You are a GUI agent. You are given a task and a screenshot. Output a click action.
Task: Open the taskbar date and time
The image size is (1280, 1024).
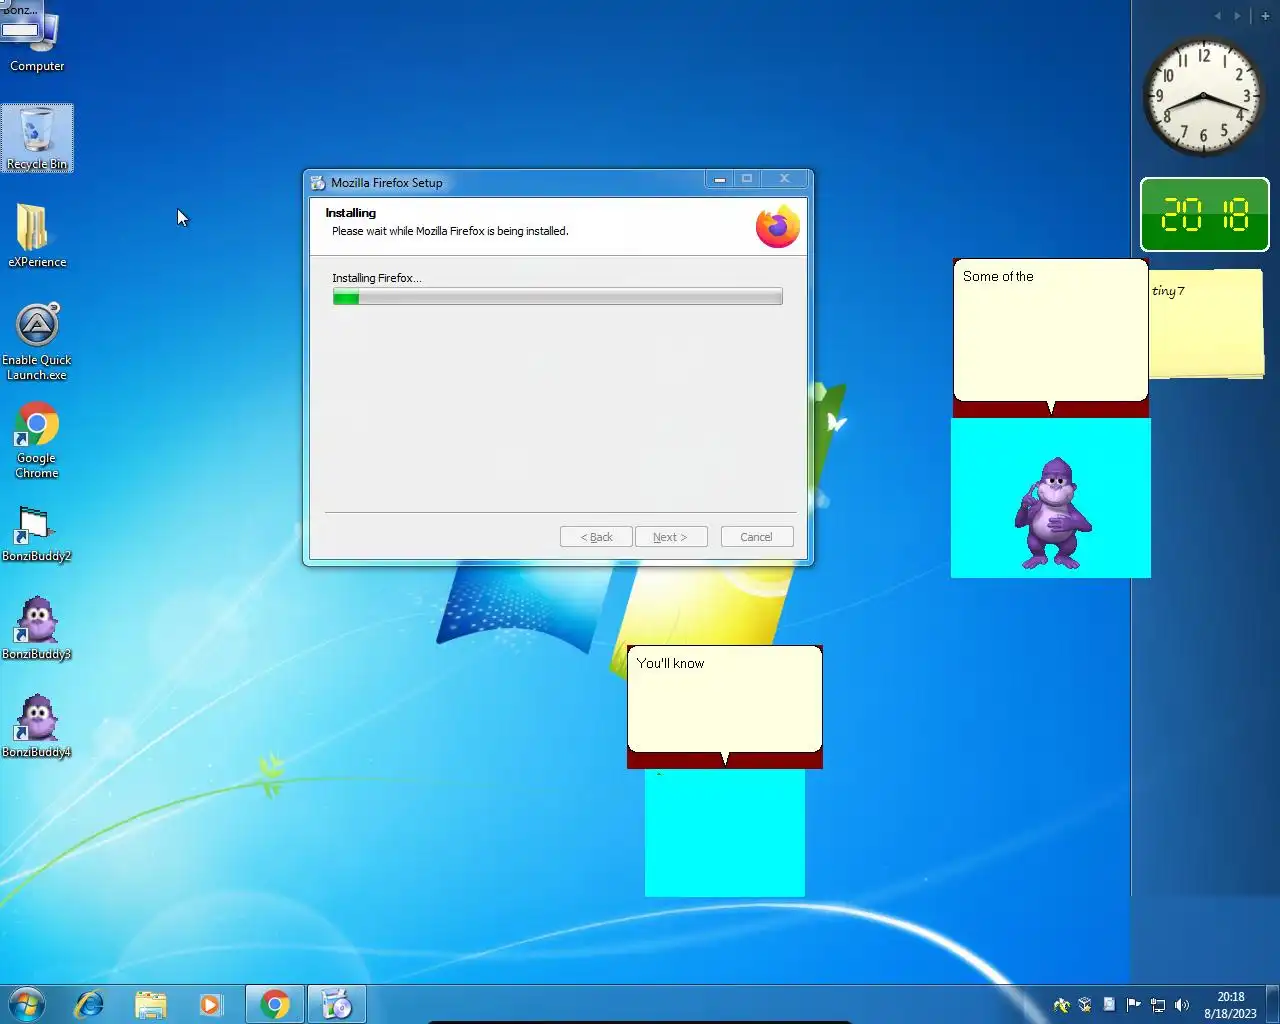tap(1230, 1005)
